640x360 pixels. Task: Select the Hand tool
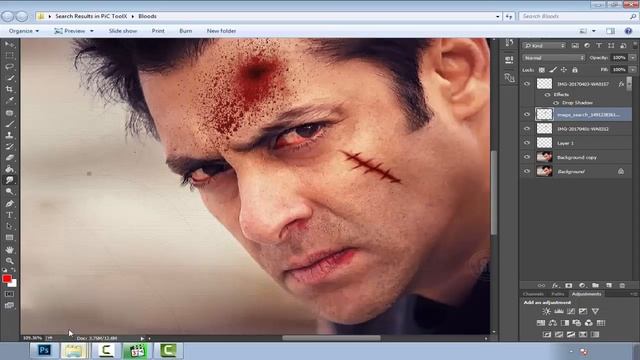pyautogui.click(x=9, y=249)
